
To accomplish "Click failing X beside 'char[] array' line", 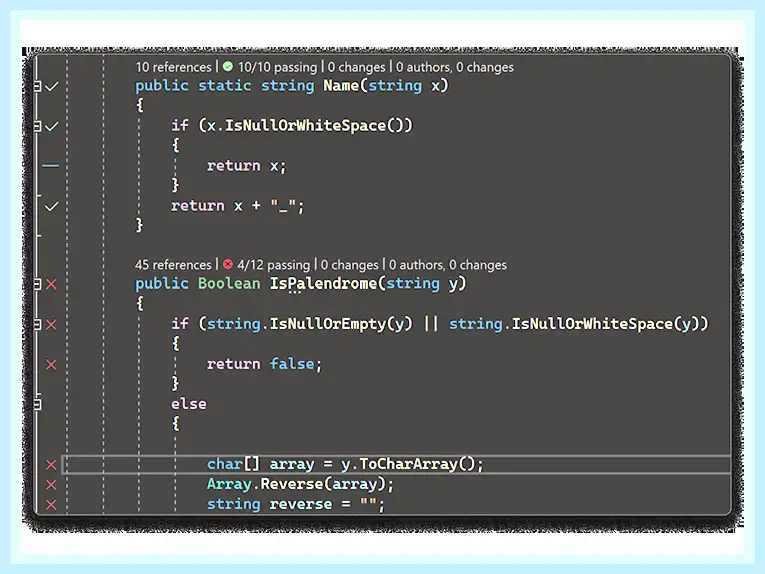I will pyautogui.click(x=51, y=465).
